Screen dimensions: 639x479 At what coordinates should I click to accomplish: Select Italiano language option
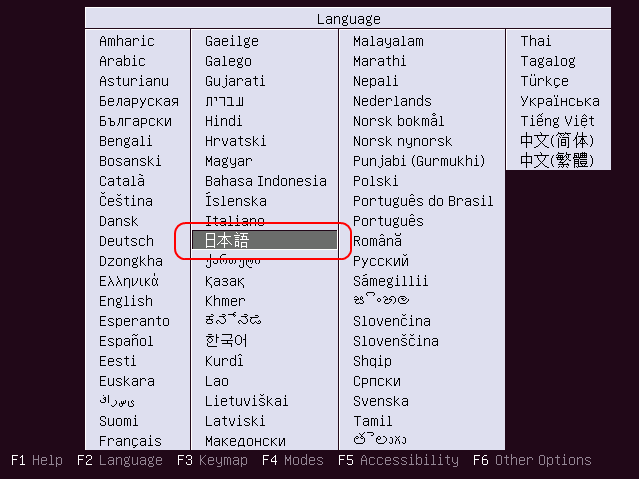pos(235,221)
